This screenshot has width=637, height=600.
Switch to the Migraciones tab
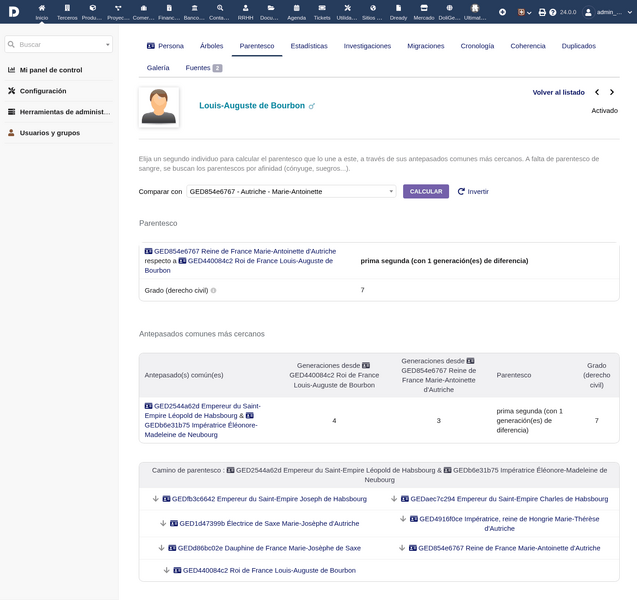pos(426,46)
